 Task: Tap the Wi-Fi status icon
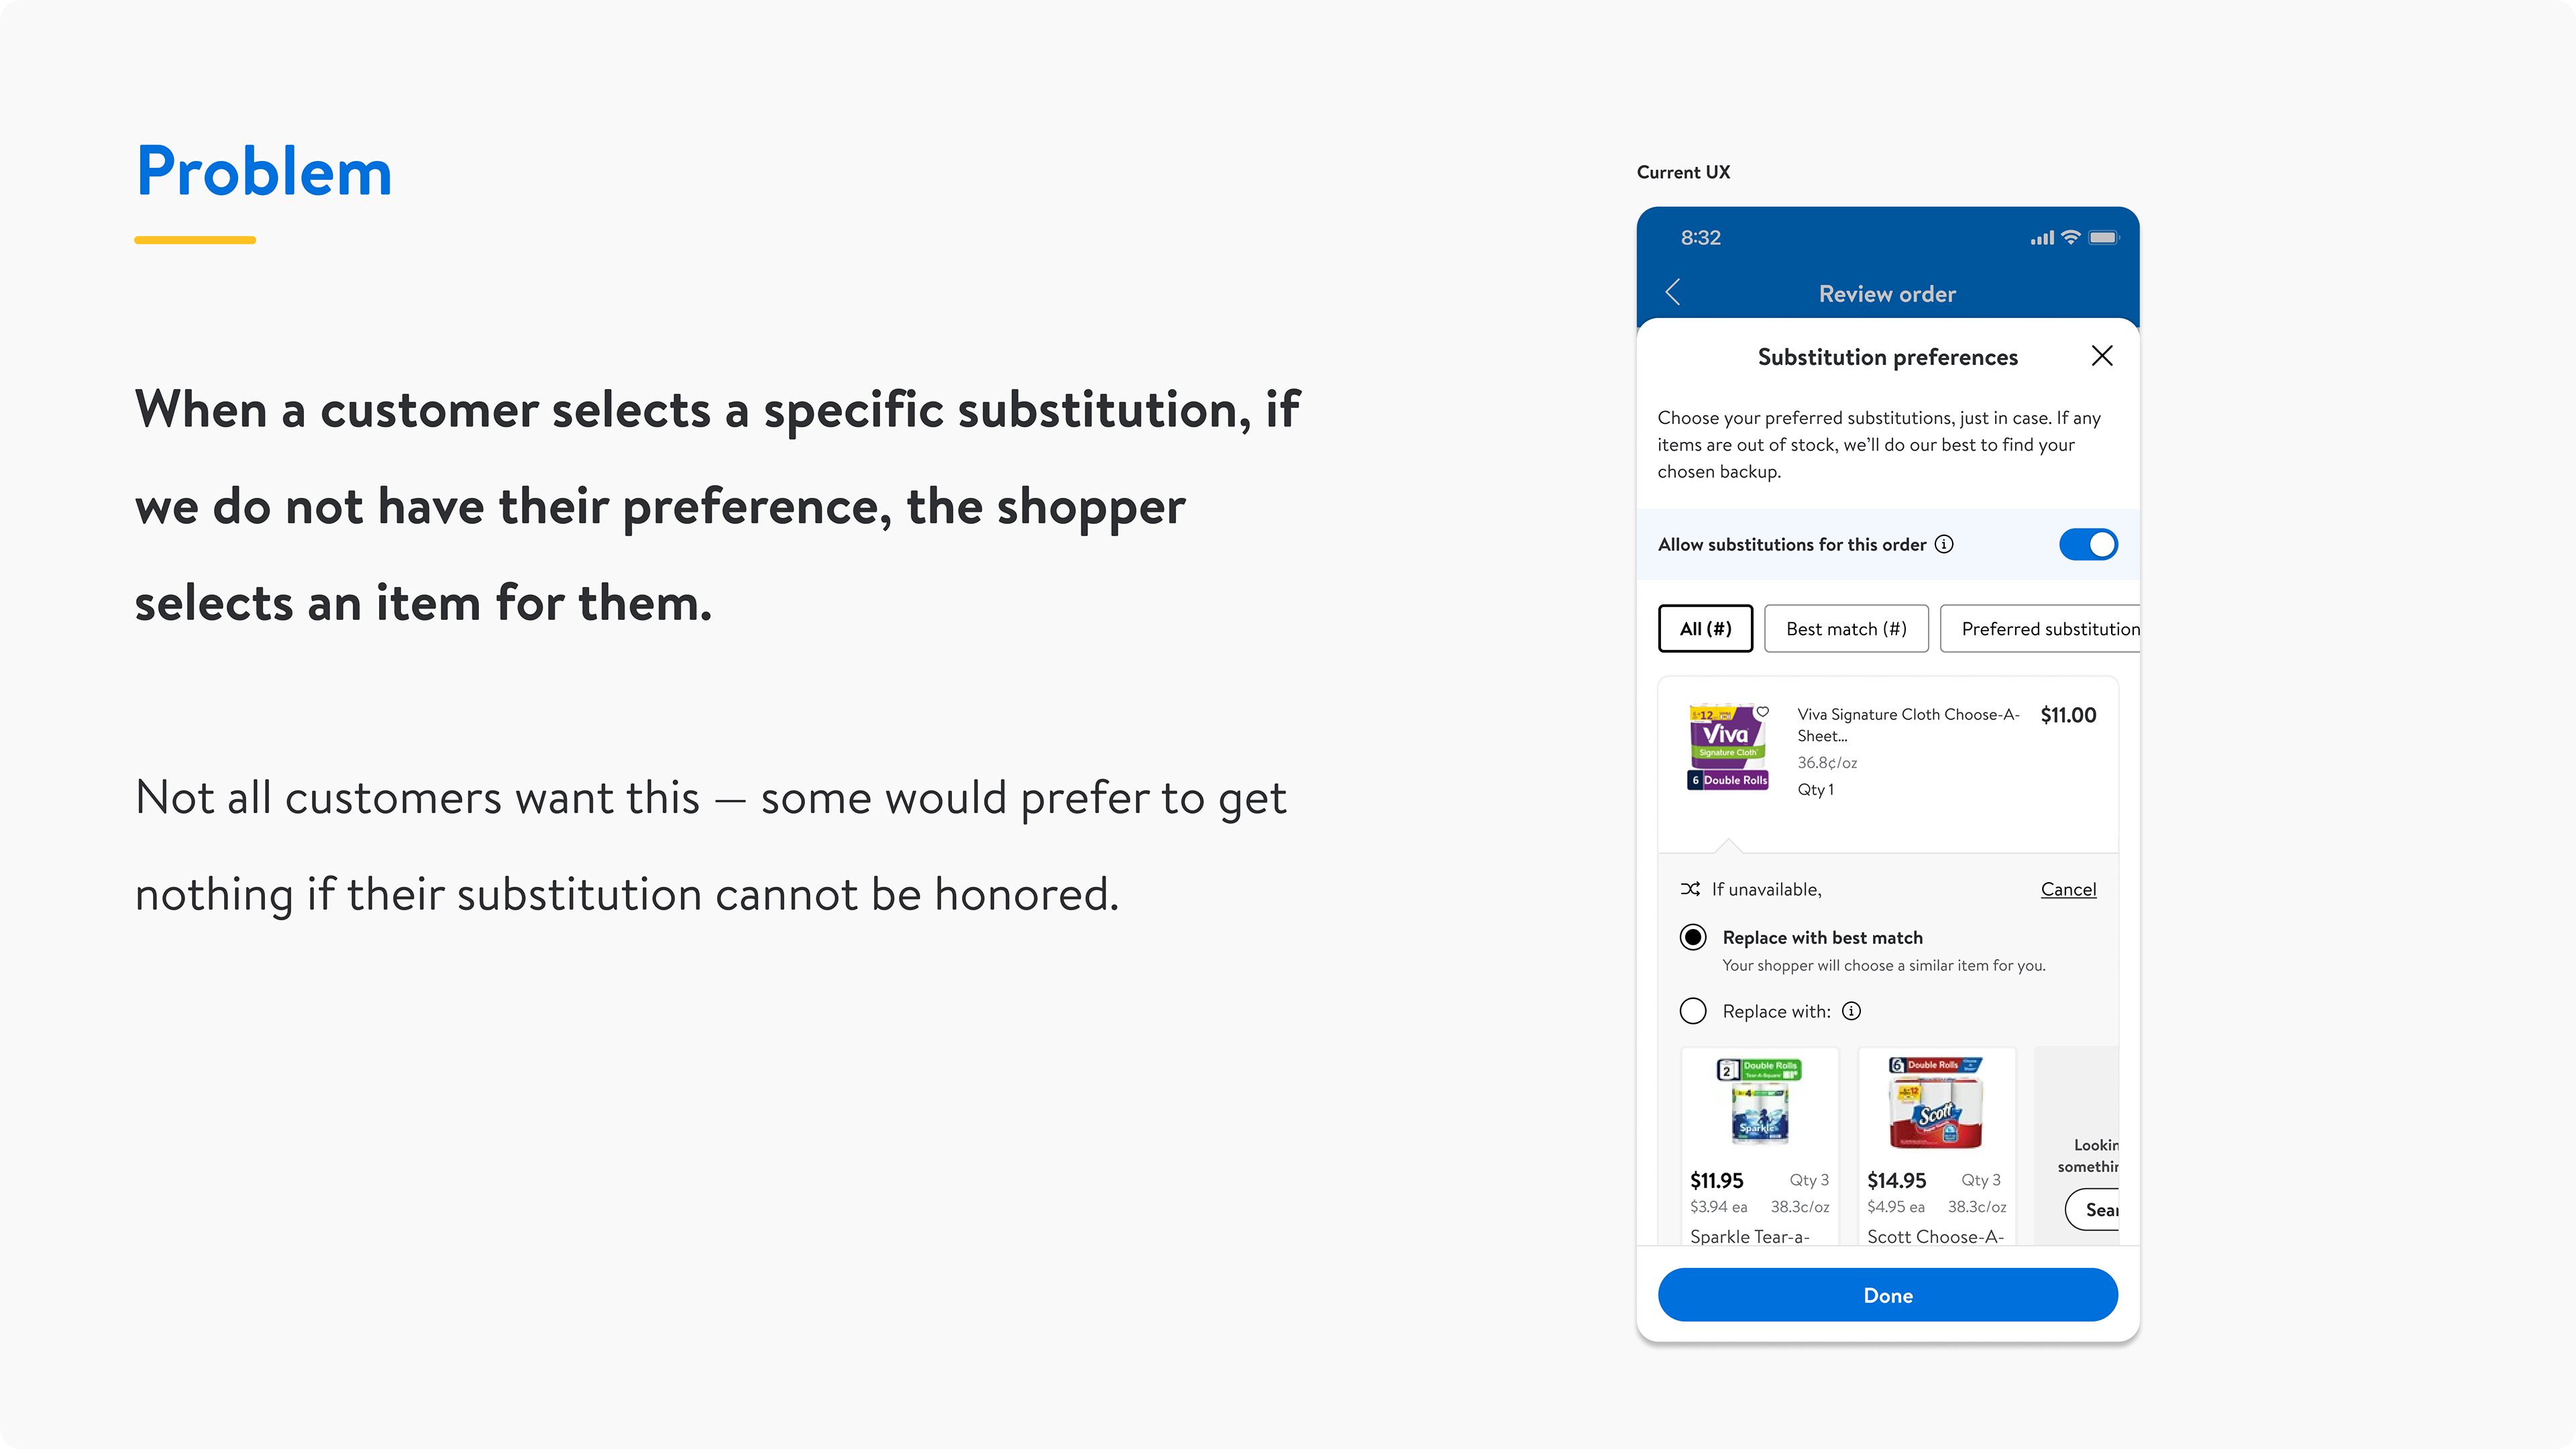(x=2071, y=237)
